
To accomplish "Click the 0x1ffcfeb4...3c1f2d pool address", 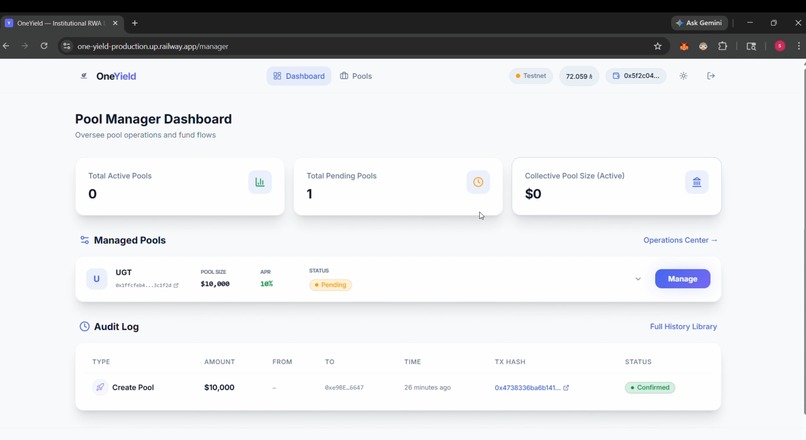I will (143, 285).
